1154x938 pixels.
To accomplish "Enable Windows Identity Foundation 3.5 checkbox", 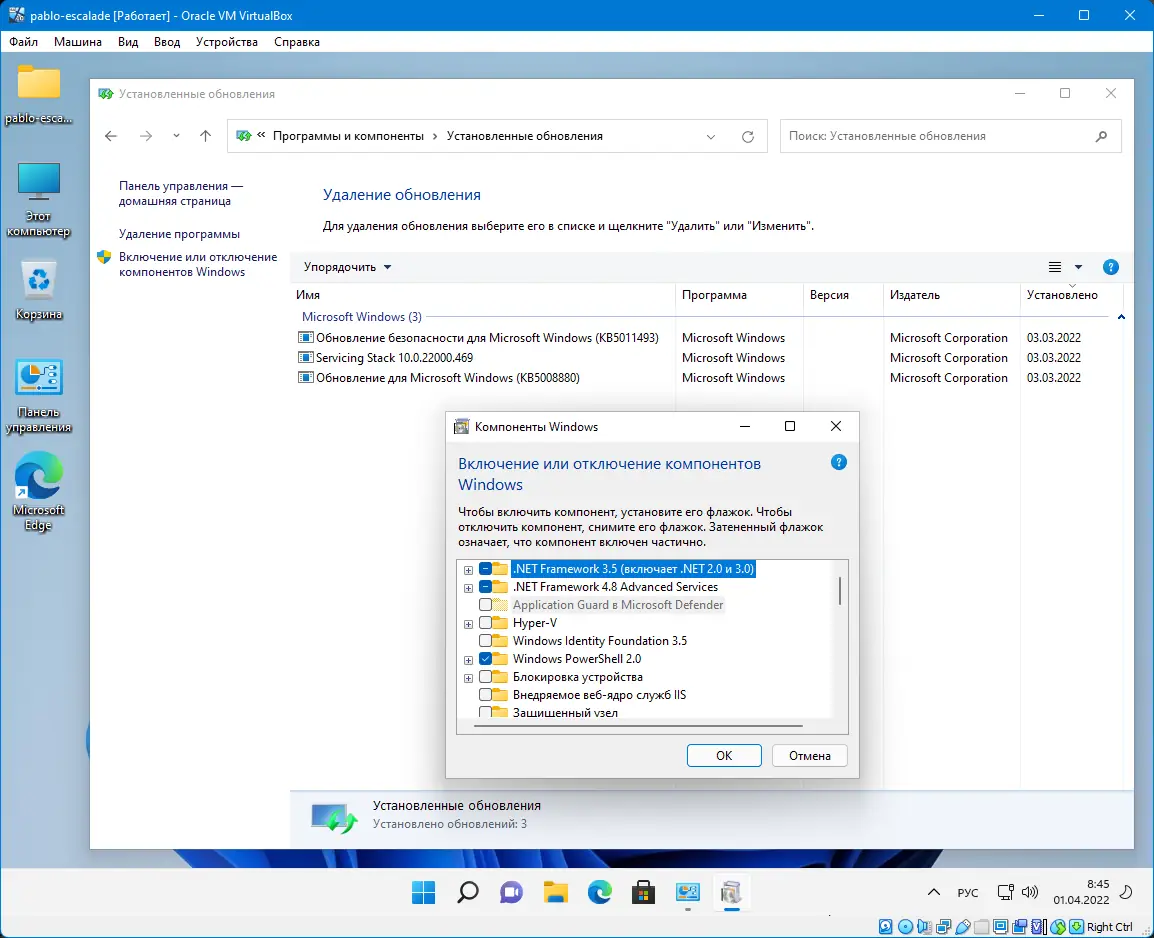I will pos(485,641).
